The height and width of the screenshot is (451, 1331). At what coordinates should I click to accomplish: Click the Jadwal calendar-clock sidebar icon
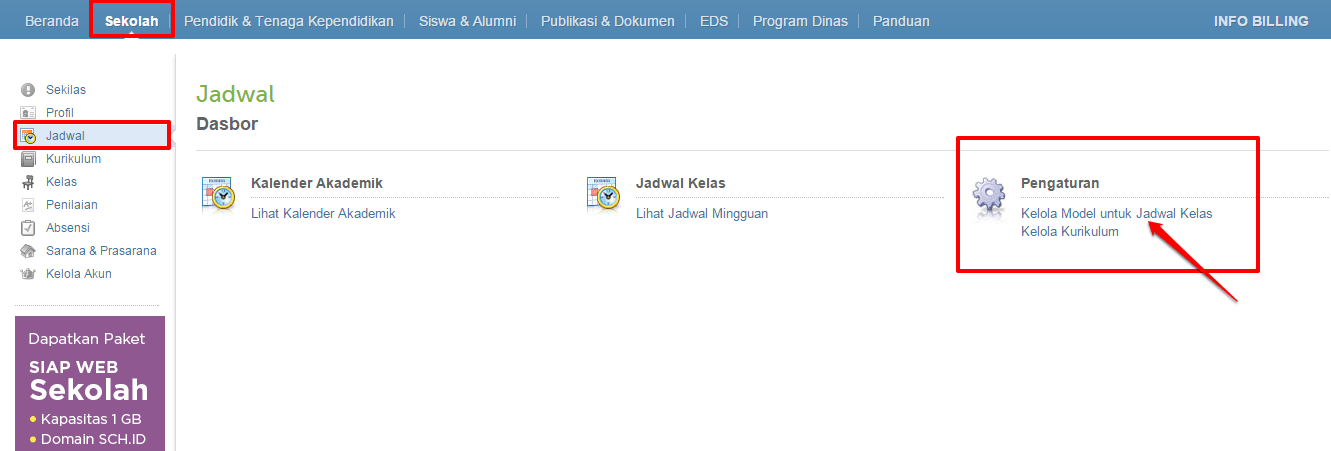click(28, 136)
